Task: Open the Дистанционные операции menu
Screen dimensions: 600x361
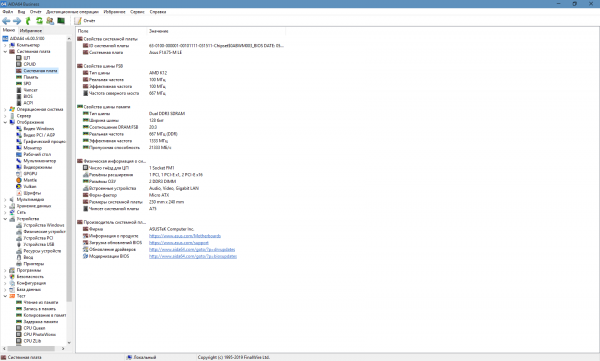Action: pos(72,12)
